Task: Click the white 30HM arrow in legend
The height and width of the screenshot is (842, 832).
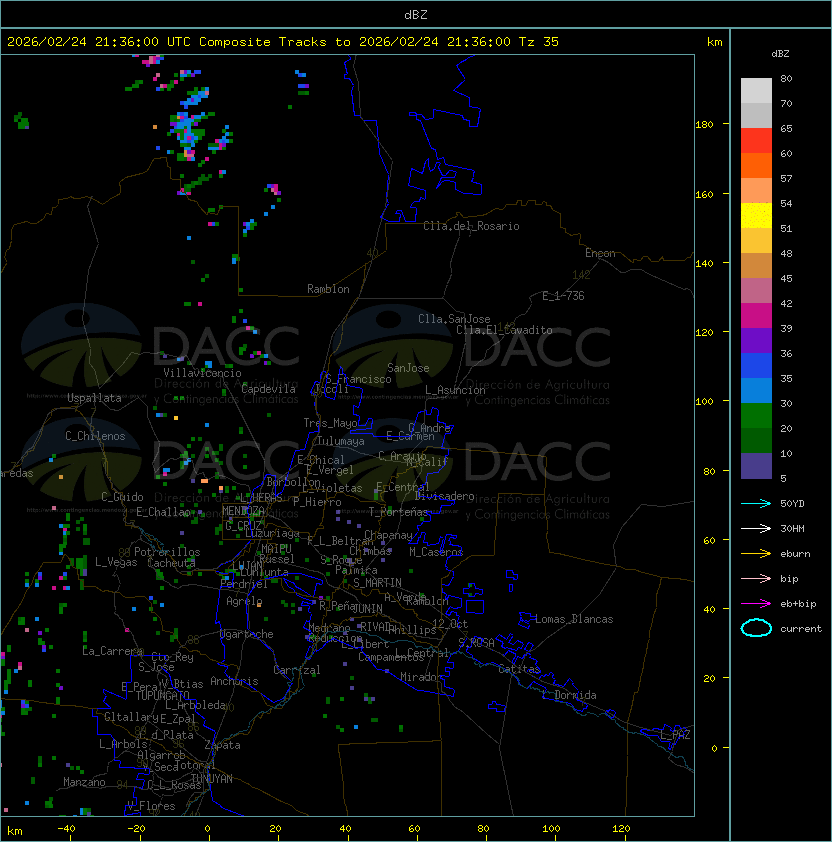Action: tap(756, 528)
